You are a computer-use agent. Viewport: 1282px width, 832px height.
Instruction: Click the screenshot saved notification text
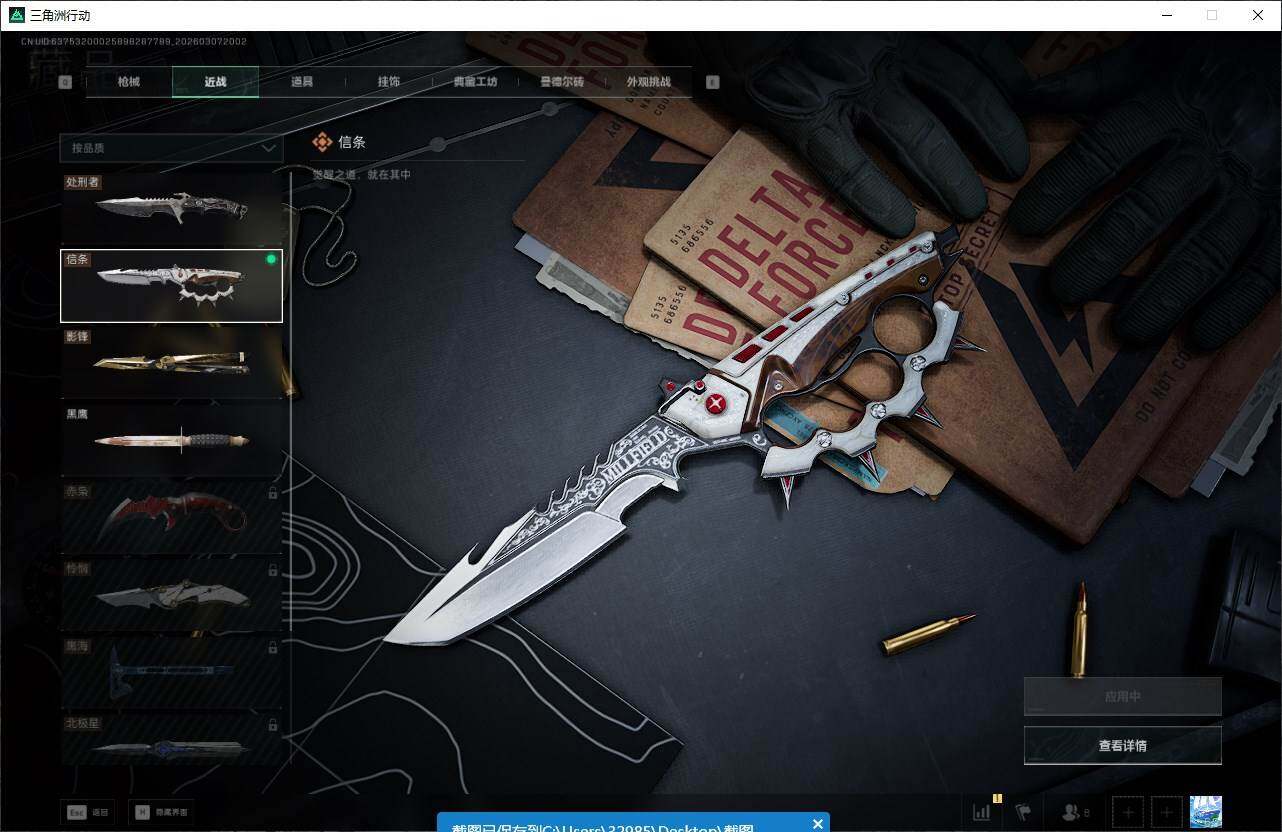[x=602, y=828]
